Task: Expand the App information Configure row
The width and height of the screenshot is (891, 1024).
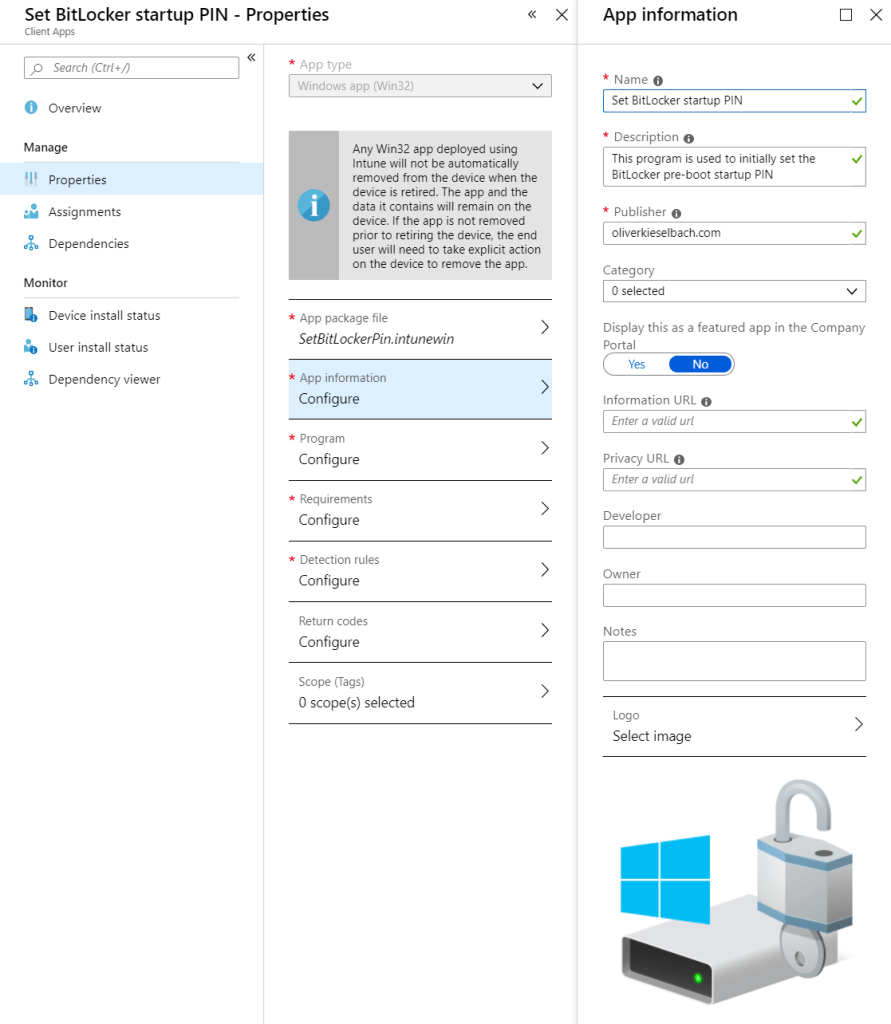Action: [x=419, y=389]
